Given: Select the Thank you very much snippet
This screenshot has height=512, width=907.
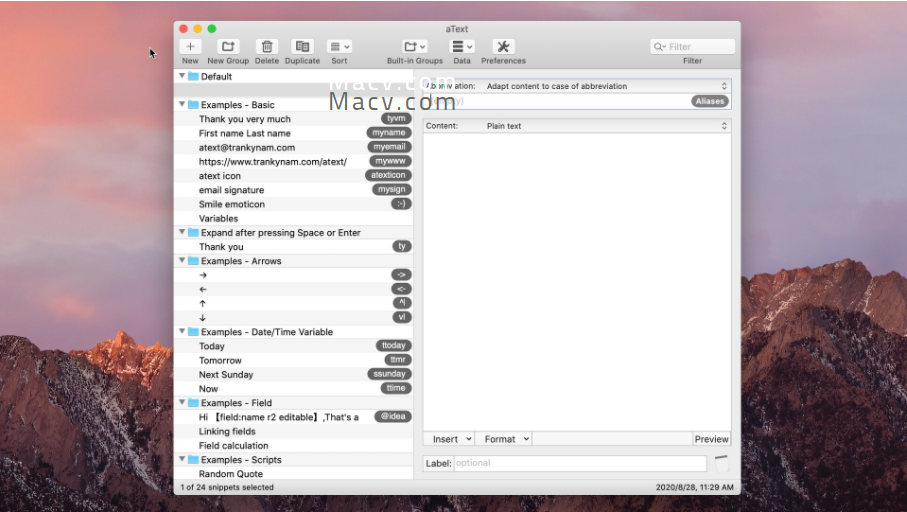Looking at the screenshot, I should (293, 119).
